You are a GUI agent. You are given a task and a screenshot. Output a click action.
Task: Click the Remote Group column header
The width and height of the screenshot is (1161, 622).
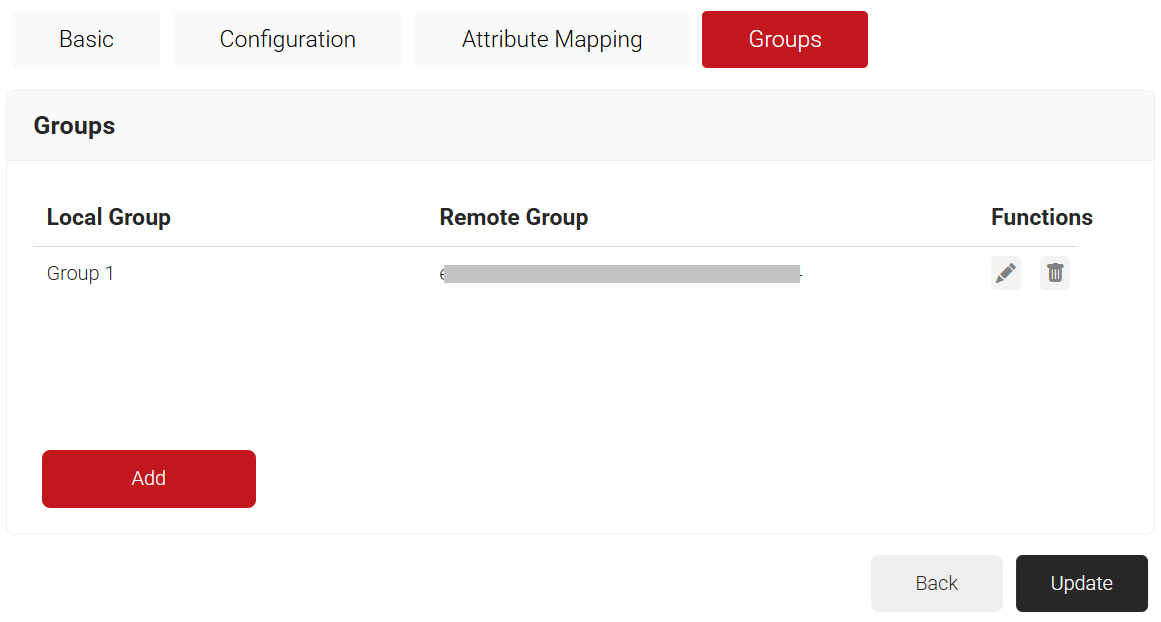[513, 217]
